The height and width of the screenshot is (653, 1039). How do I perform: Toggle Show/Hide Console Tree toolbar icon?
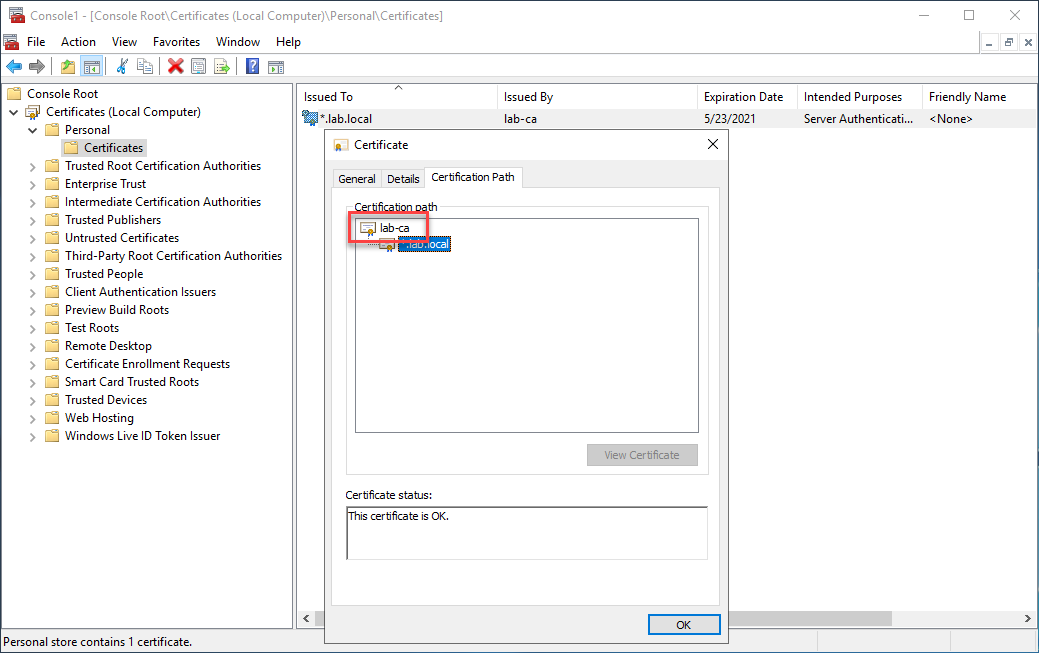(x=91, y=67)
